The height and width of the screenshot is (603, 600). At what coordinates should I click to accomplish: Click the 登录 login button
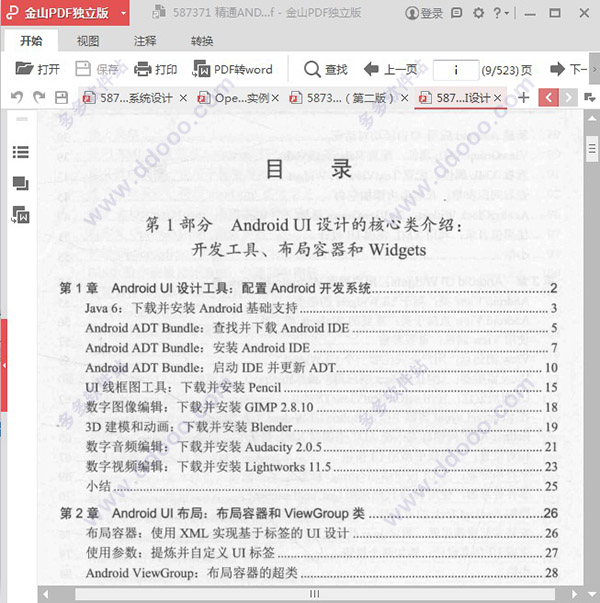[424, 13]
